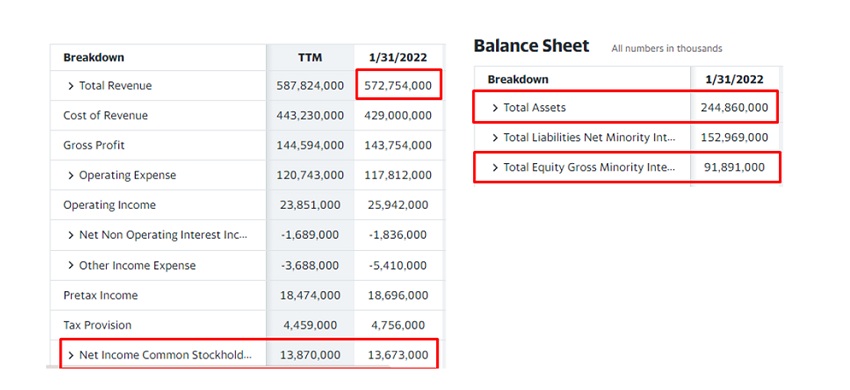Screen dimensions: 850x390
Task: Click Operating Income value 25,942,000
Action: [399, 205]
